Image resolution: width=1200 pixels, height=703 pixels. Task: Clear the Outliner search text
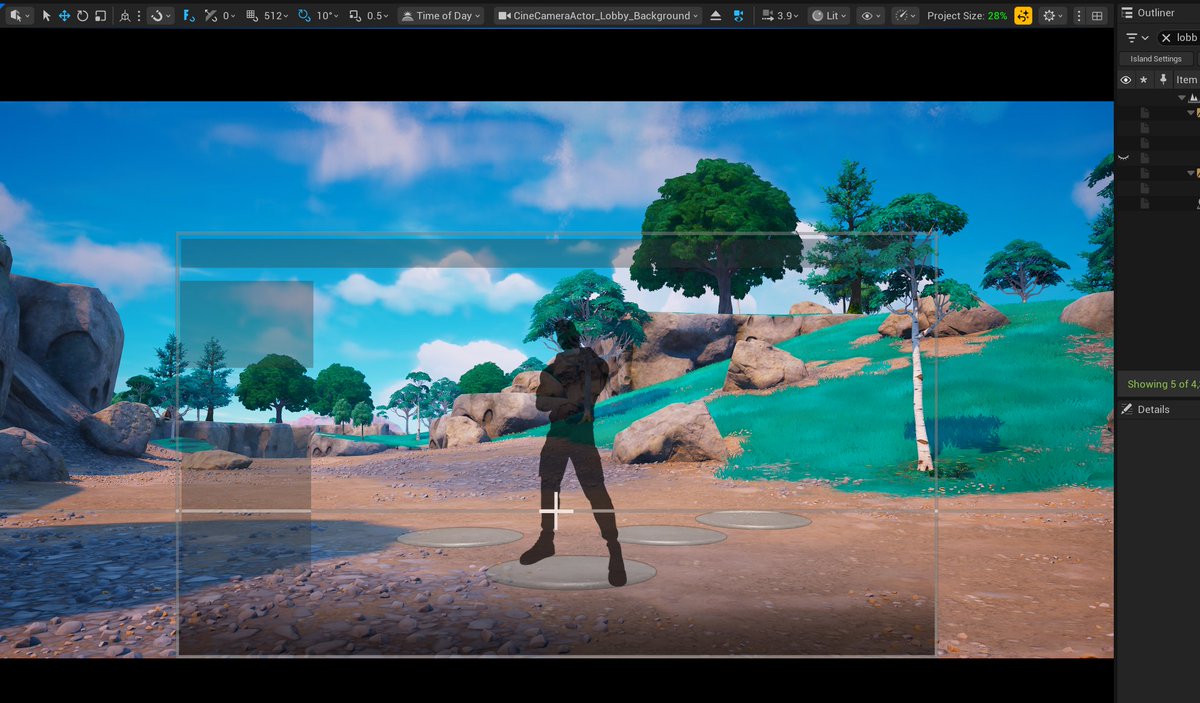click(1165, 37)
